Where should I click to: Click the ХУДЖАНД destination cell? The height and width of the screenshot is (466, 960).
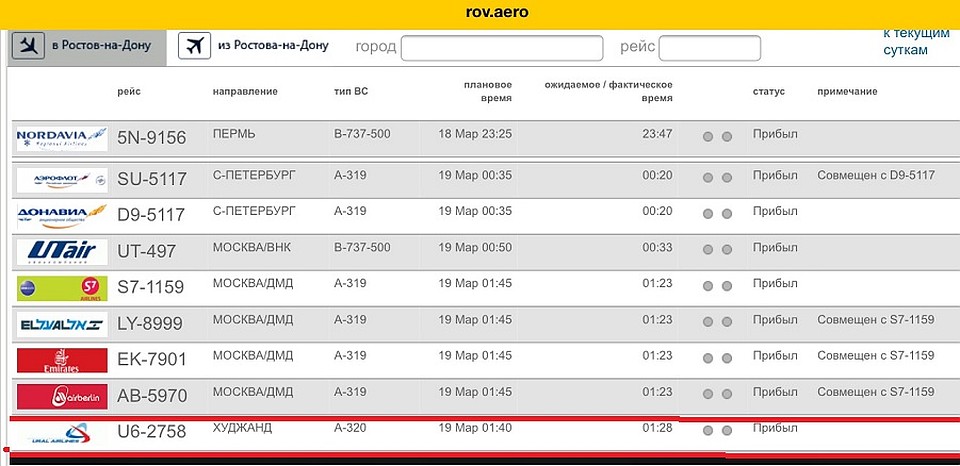click(242, 428)
